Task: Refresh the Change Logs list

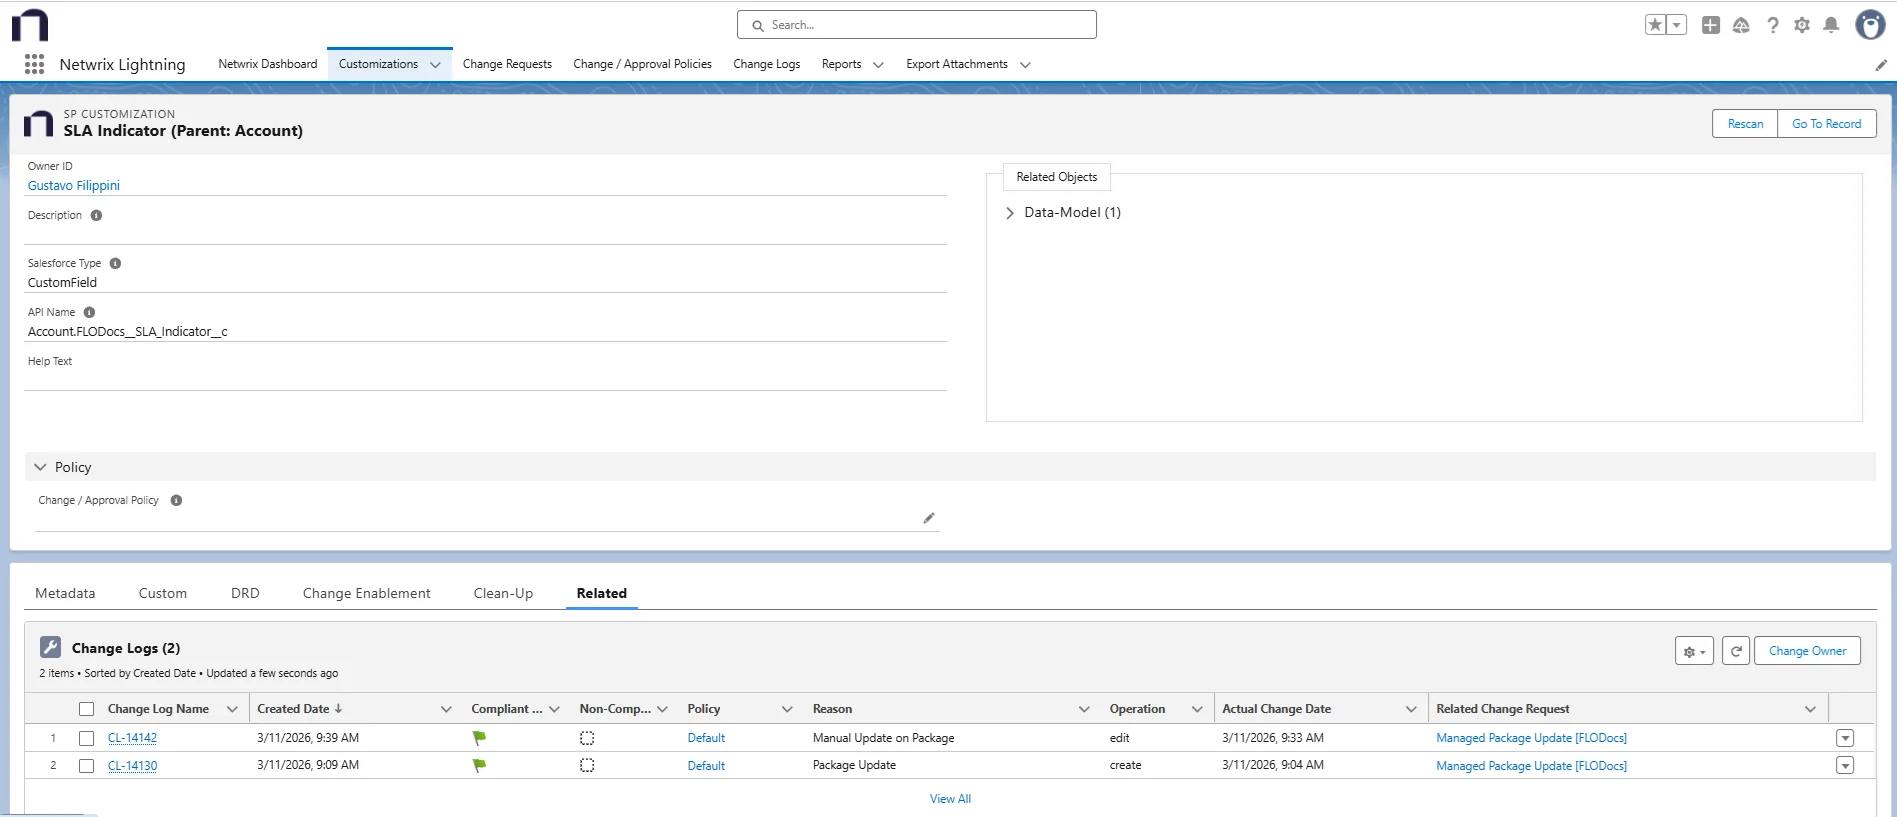Action: (1736, 651)
